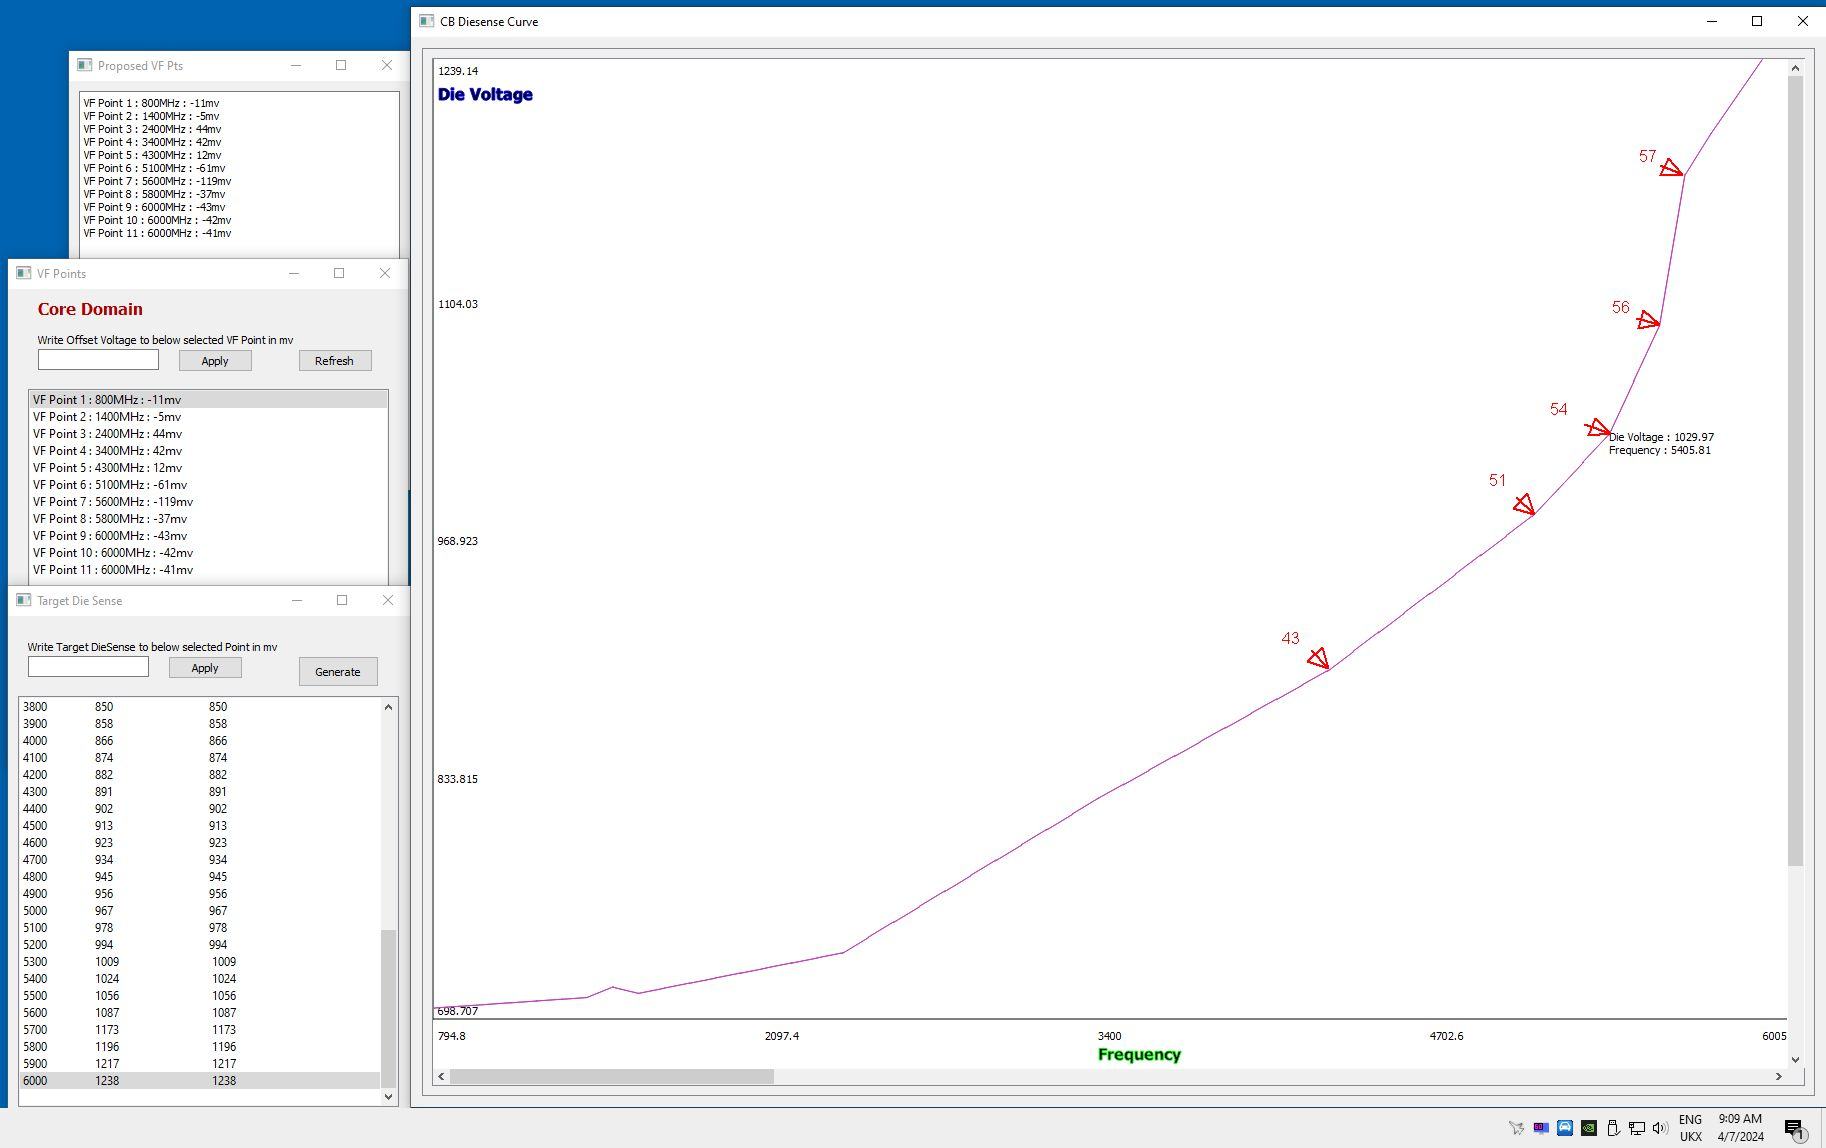Click curve marker 57 arrow
This screenshot has height=1148, width=1826.
click(x=1672, y=169)
